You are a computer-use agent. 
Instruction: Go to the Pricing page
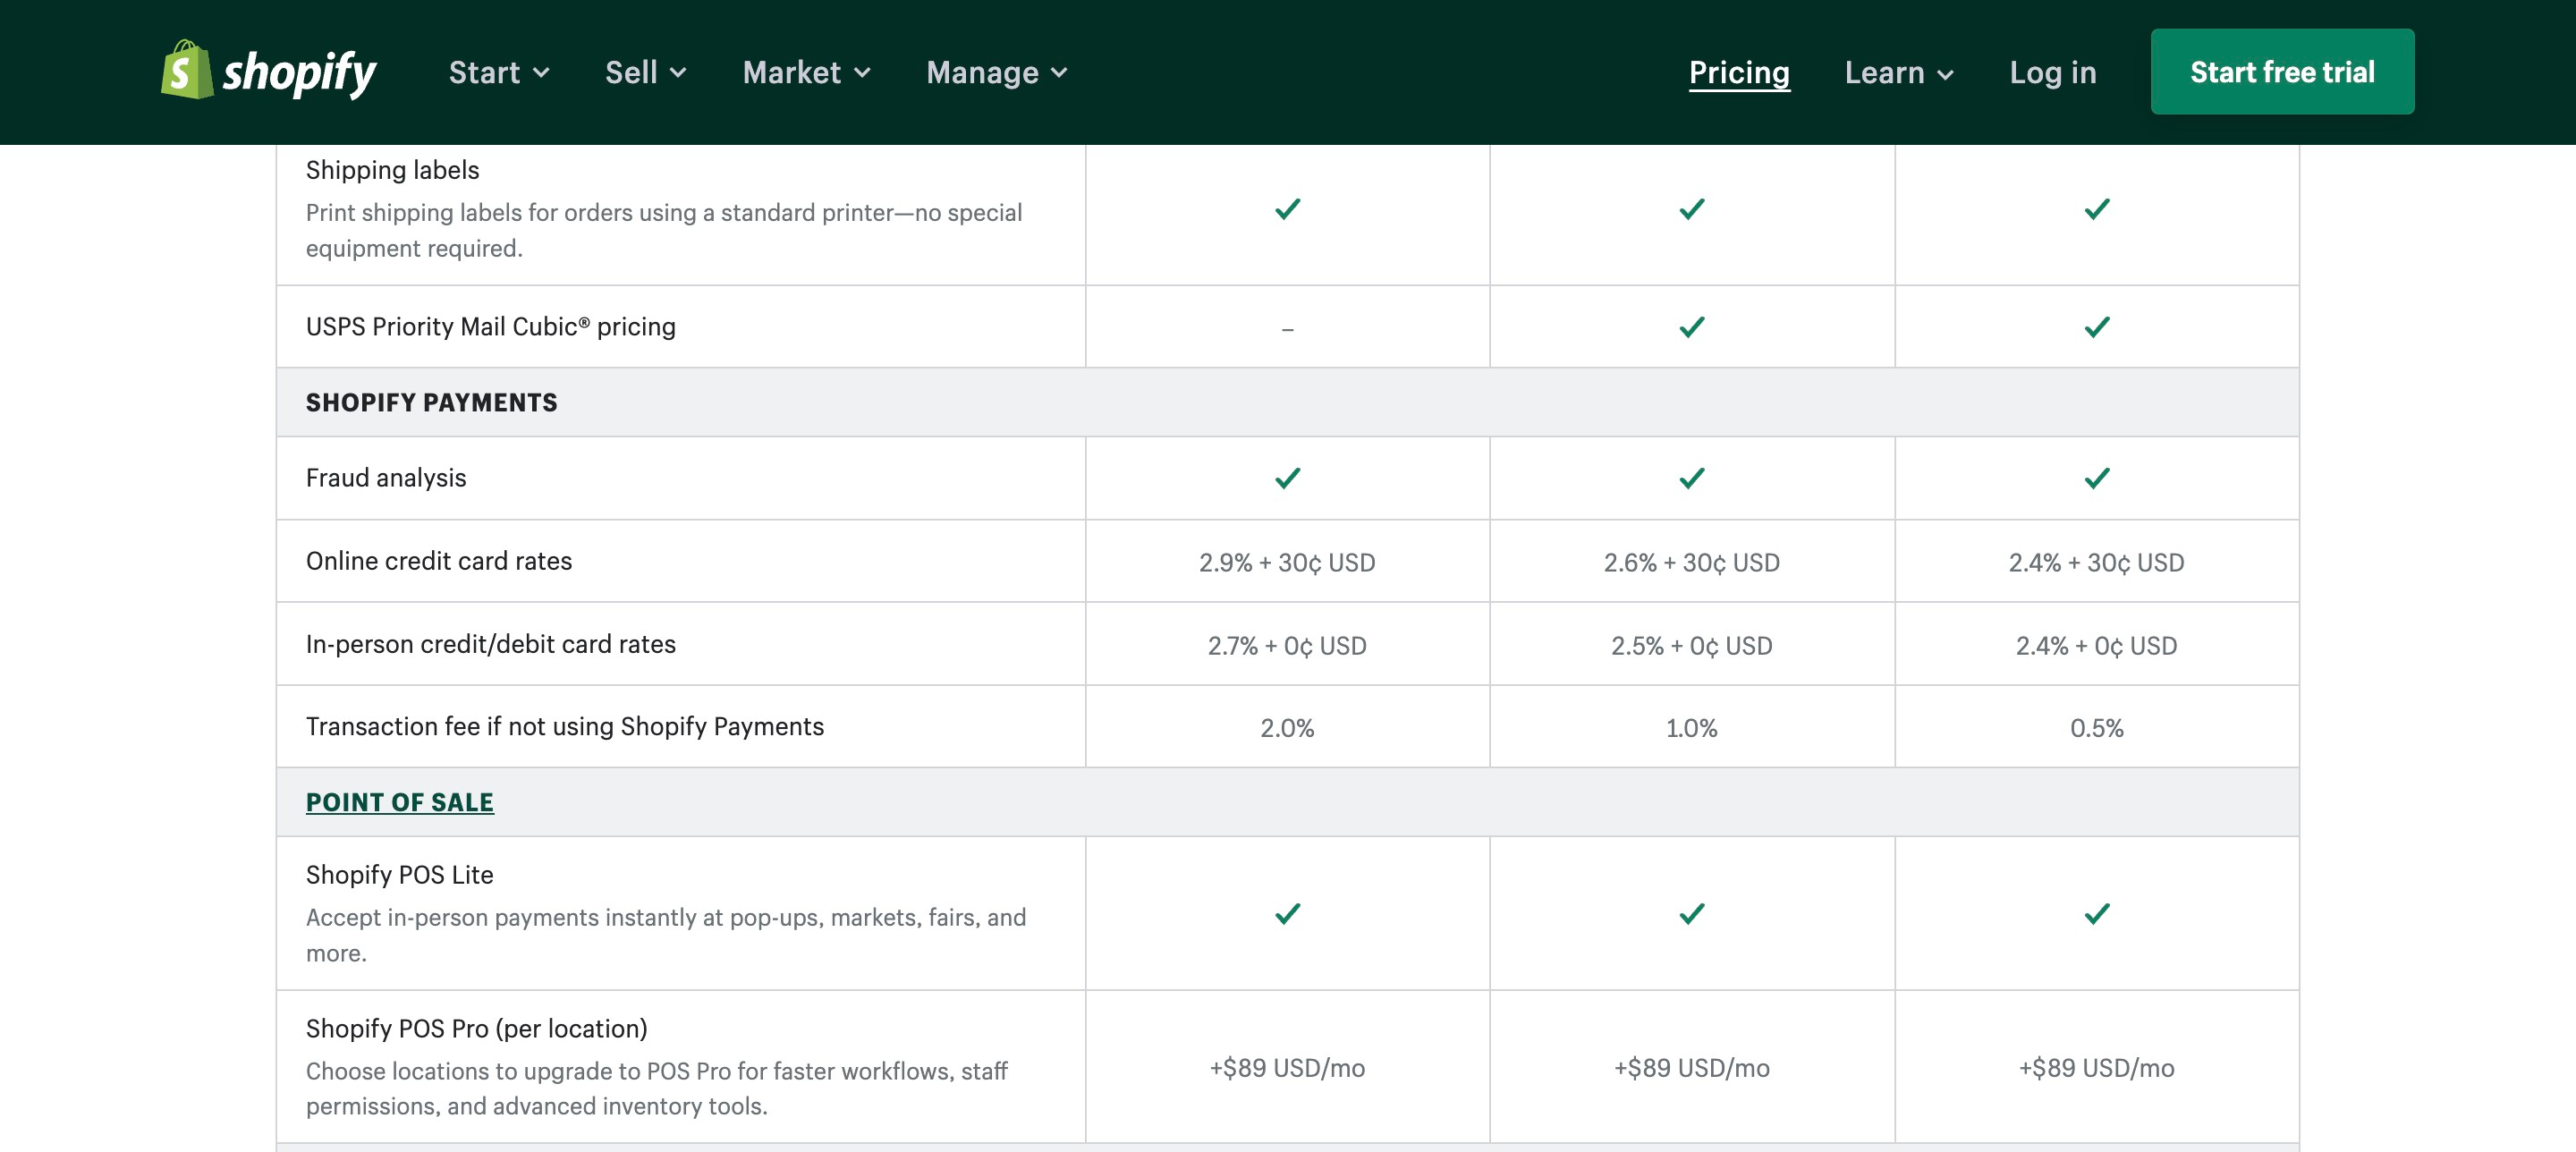(1738, 73)
